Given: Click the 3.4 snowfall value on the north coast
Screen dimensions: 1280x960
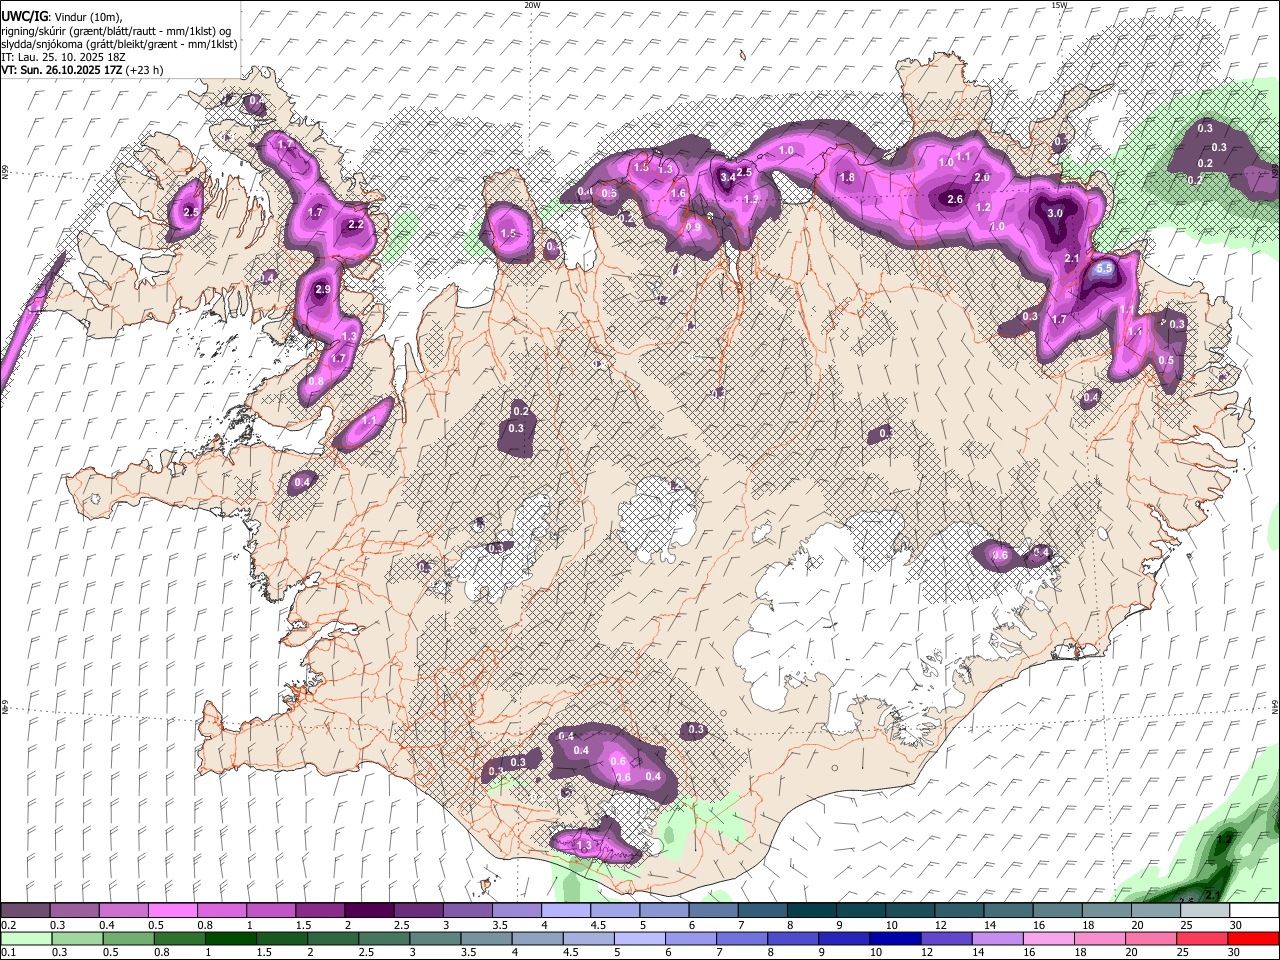Looking at the screenshot, I should [728, 177].
